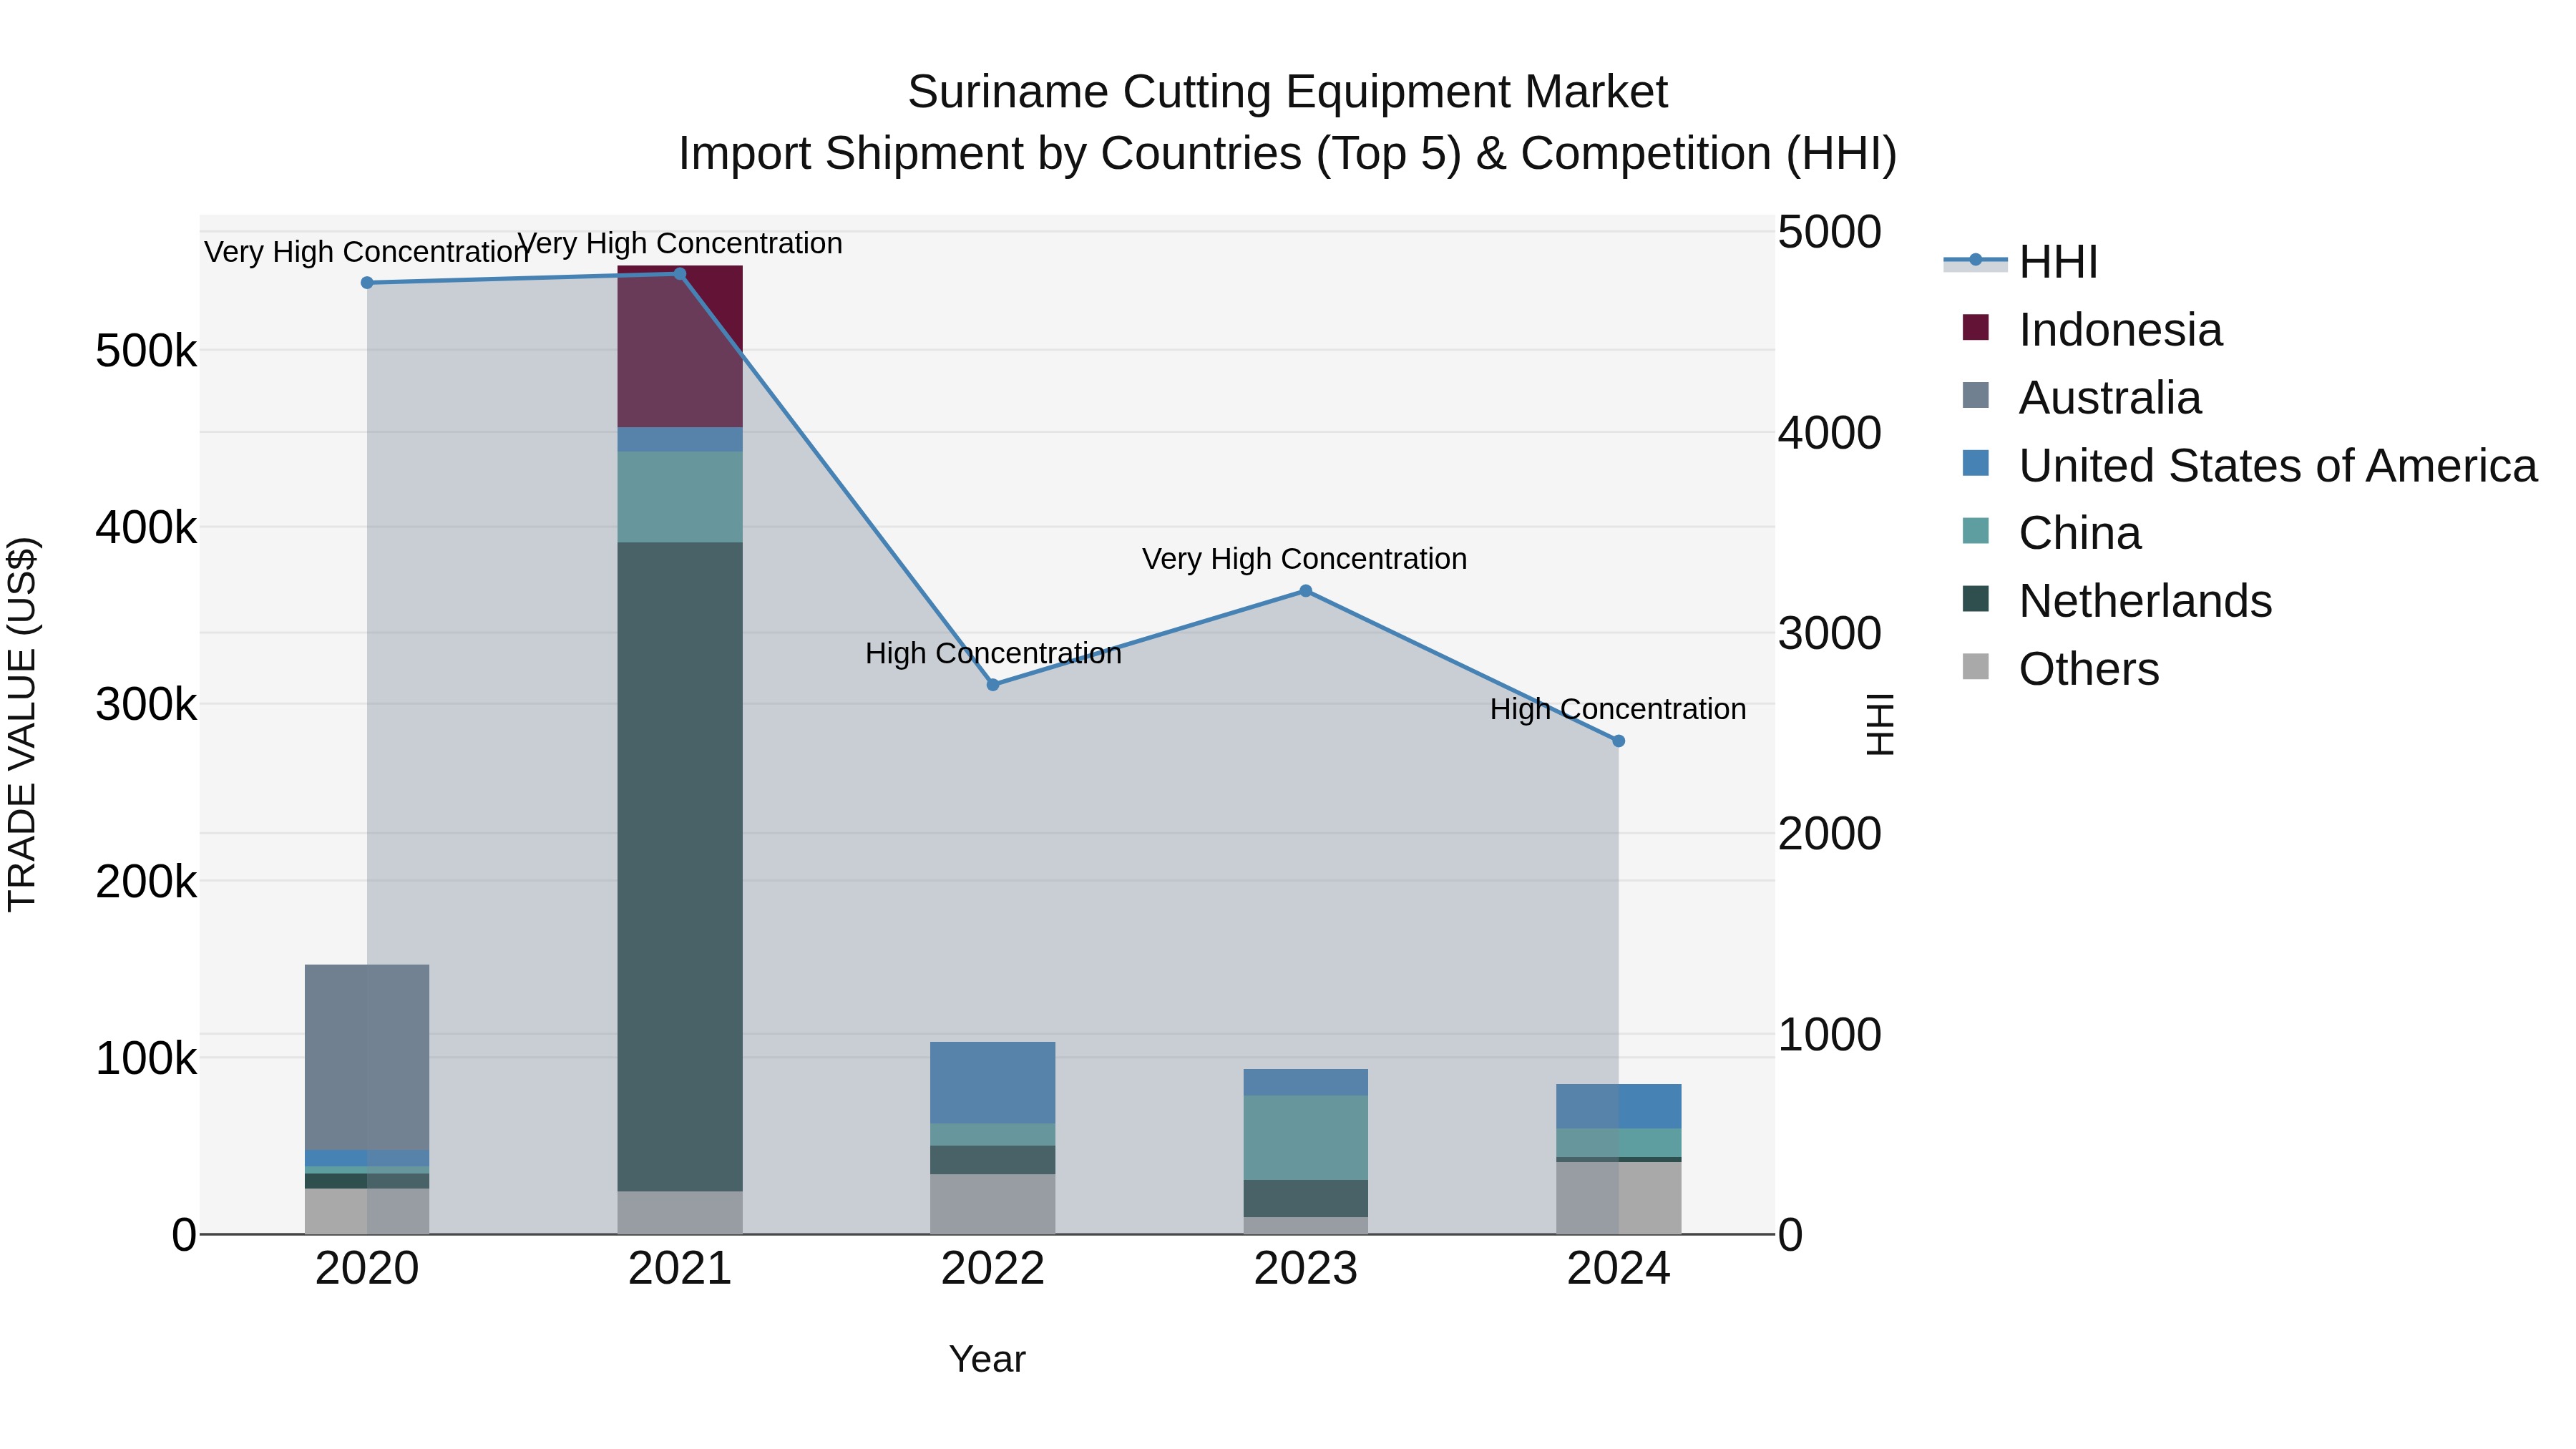Select the China legend label
Viewport: 2576px width, 1449px height.
(x=2080, y=534)
